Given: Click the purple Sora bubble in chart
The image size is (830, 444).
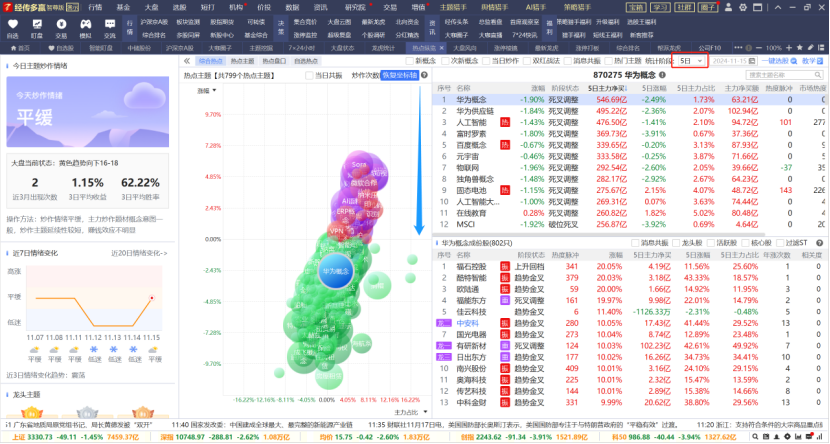Looking at the screenshot, I should click(x=359, y=165).
